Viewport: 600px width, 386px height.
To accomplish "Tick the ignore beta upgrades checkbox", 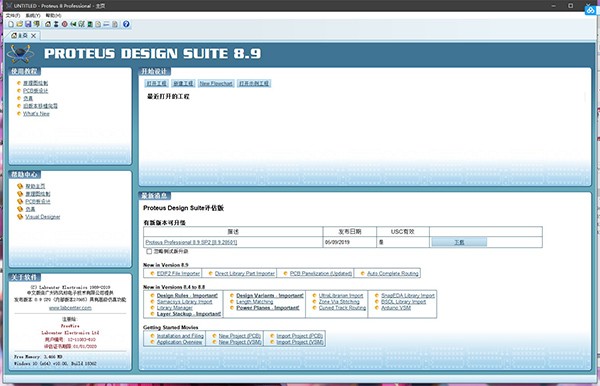I will tap(149, 251).
